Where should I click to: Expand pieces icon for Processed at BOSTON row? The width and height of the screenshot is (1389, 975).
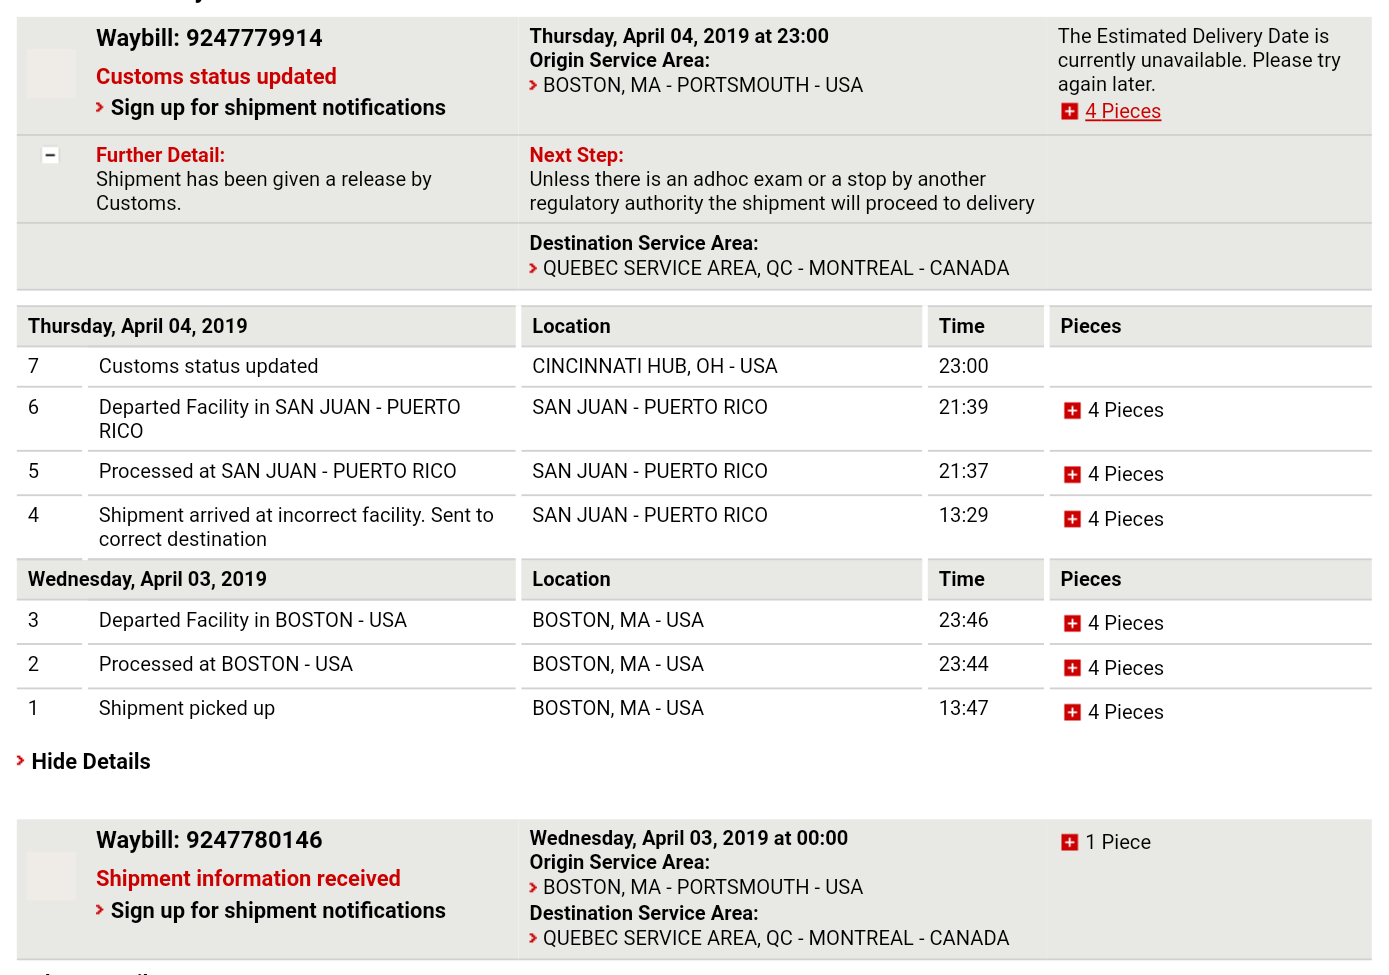pyautogui.click(x=1072, y=668)
